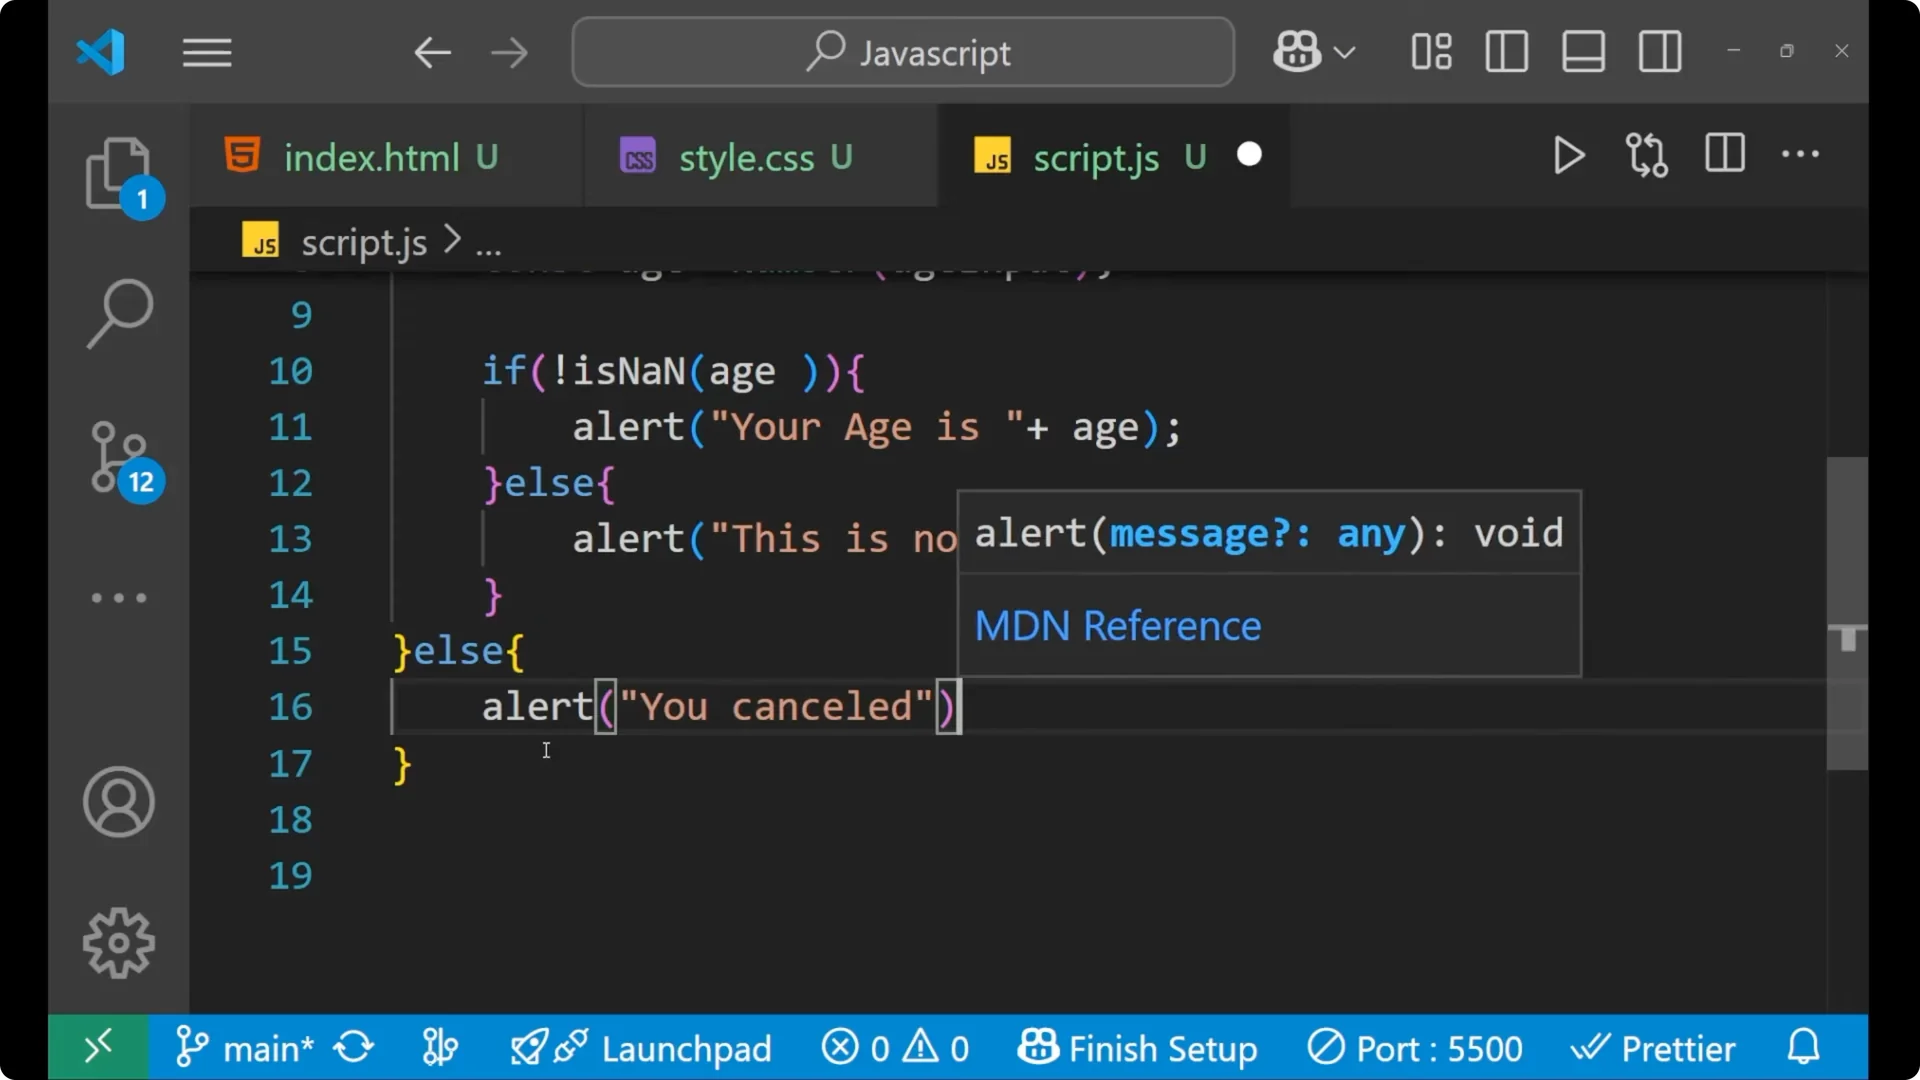
Task: Click the Javascript command center search box
Action: coord(901,52)
